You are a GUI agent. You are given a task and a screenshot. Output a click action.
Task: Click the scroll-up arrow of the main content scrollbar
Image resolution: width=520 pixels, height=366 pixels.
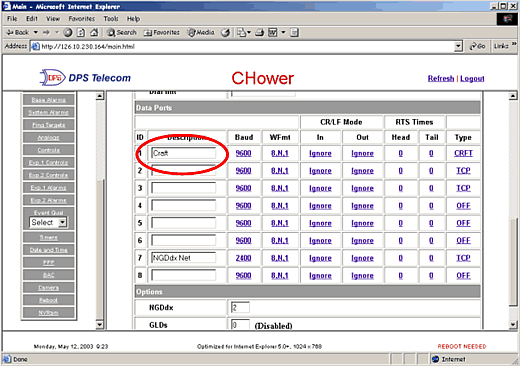tap(513, 96)
